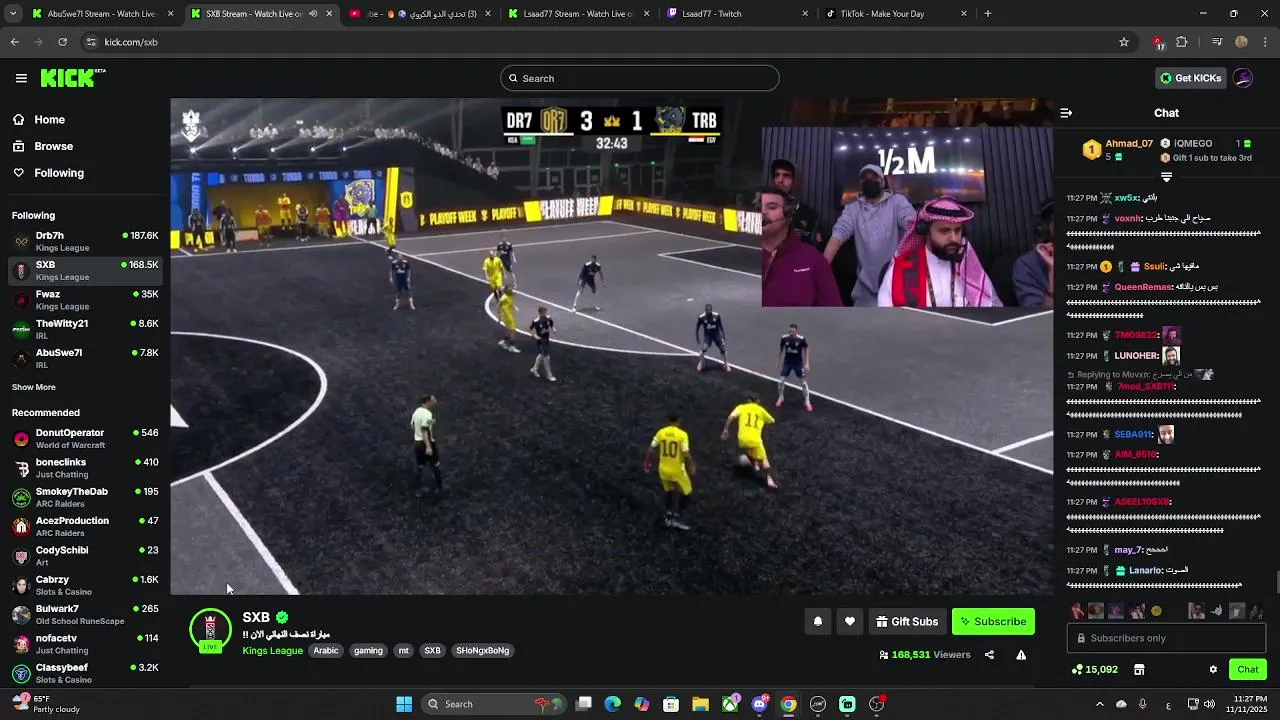Screen dimensions: 1280x720
Task: Open Chrome extensions puzzle icon
Action: pos(1182,42)
